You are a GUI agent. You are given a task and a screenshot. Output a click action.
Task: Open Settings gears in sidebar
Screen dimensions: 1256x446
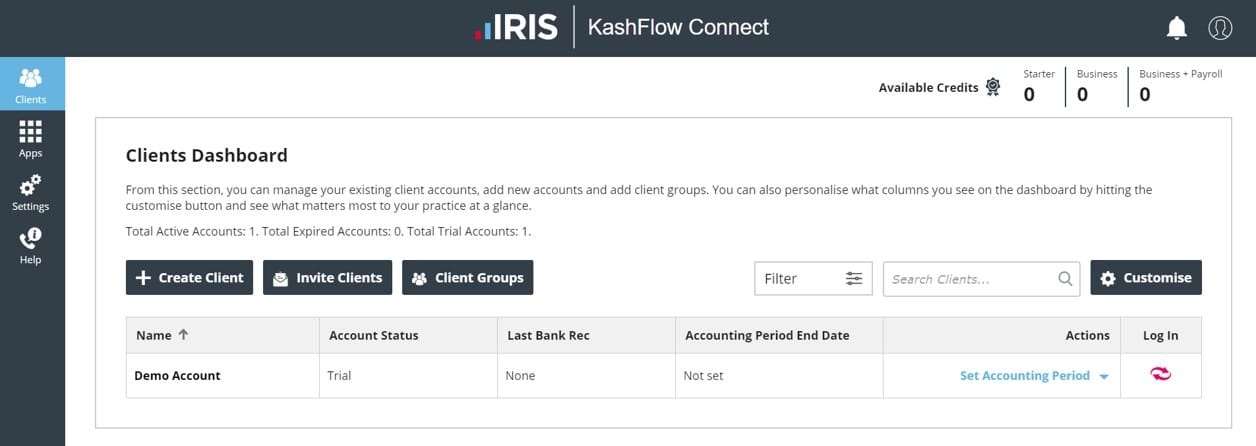[x=31, y=192]
